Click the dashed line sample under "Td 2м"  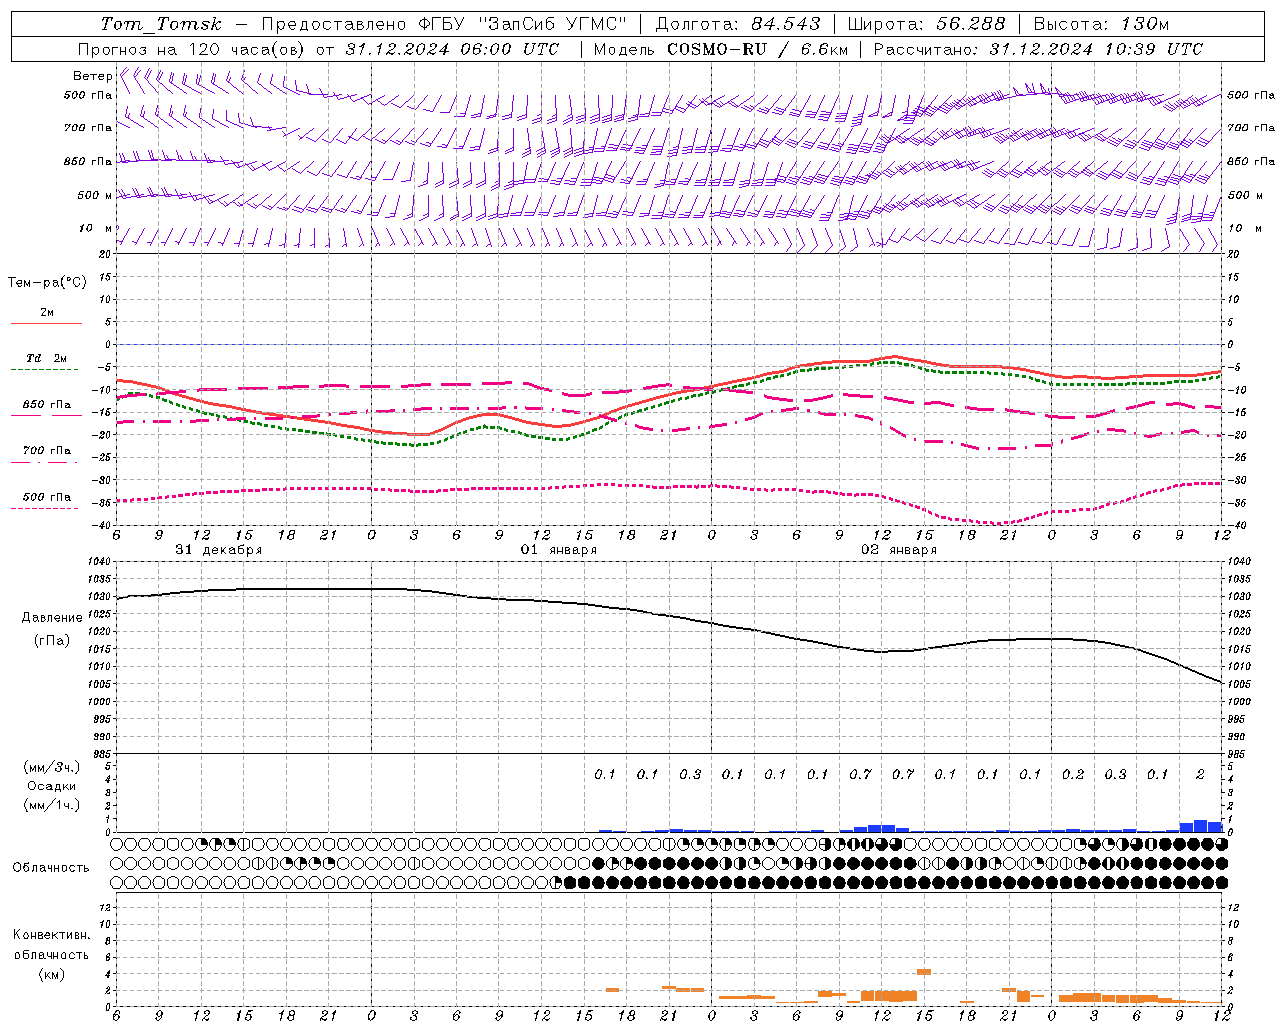44,369
